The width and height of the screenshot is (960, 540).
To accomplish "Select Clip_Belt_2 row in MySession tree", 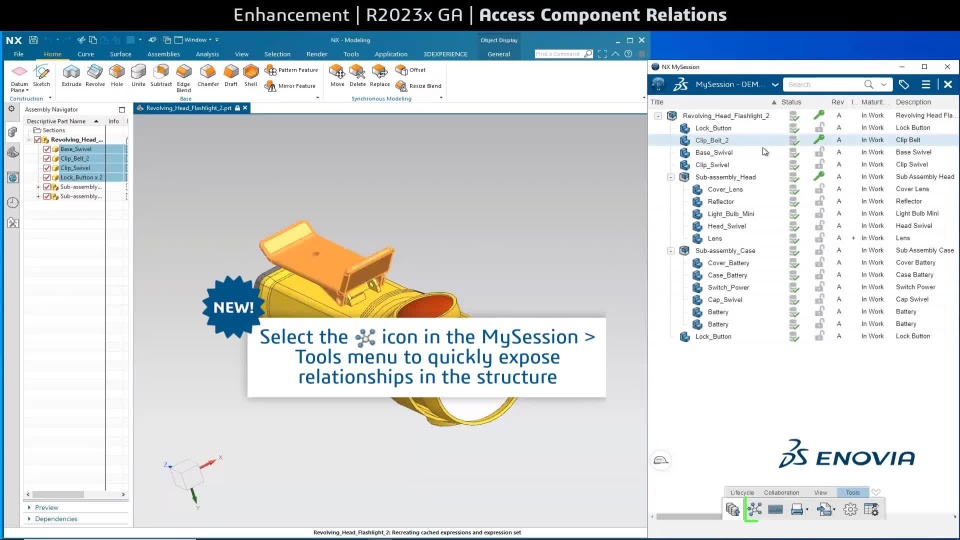I will [804, 140].
